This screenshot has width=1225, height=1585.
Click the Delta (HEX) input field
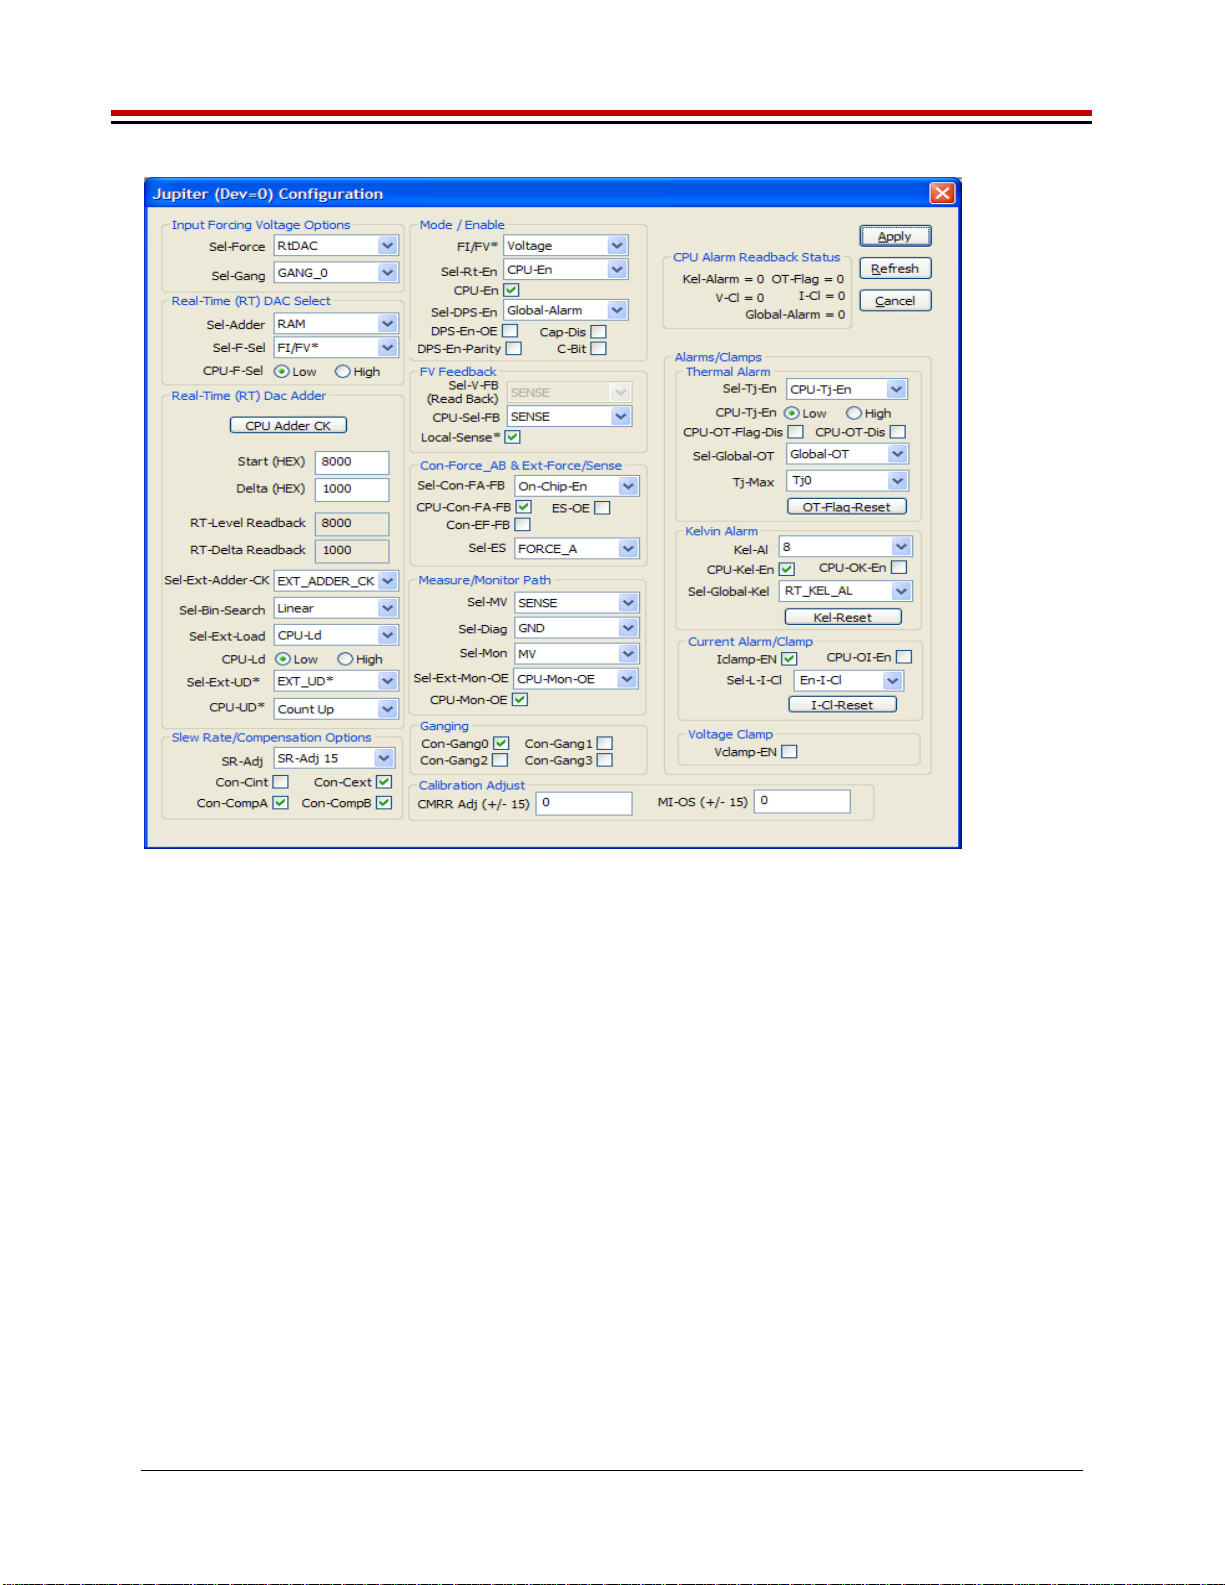coord(352,489)
